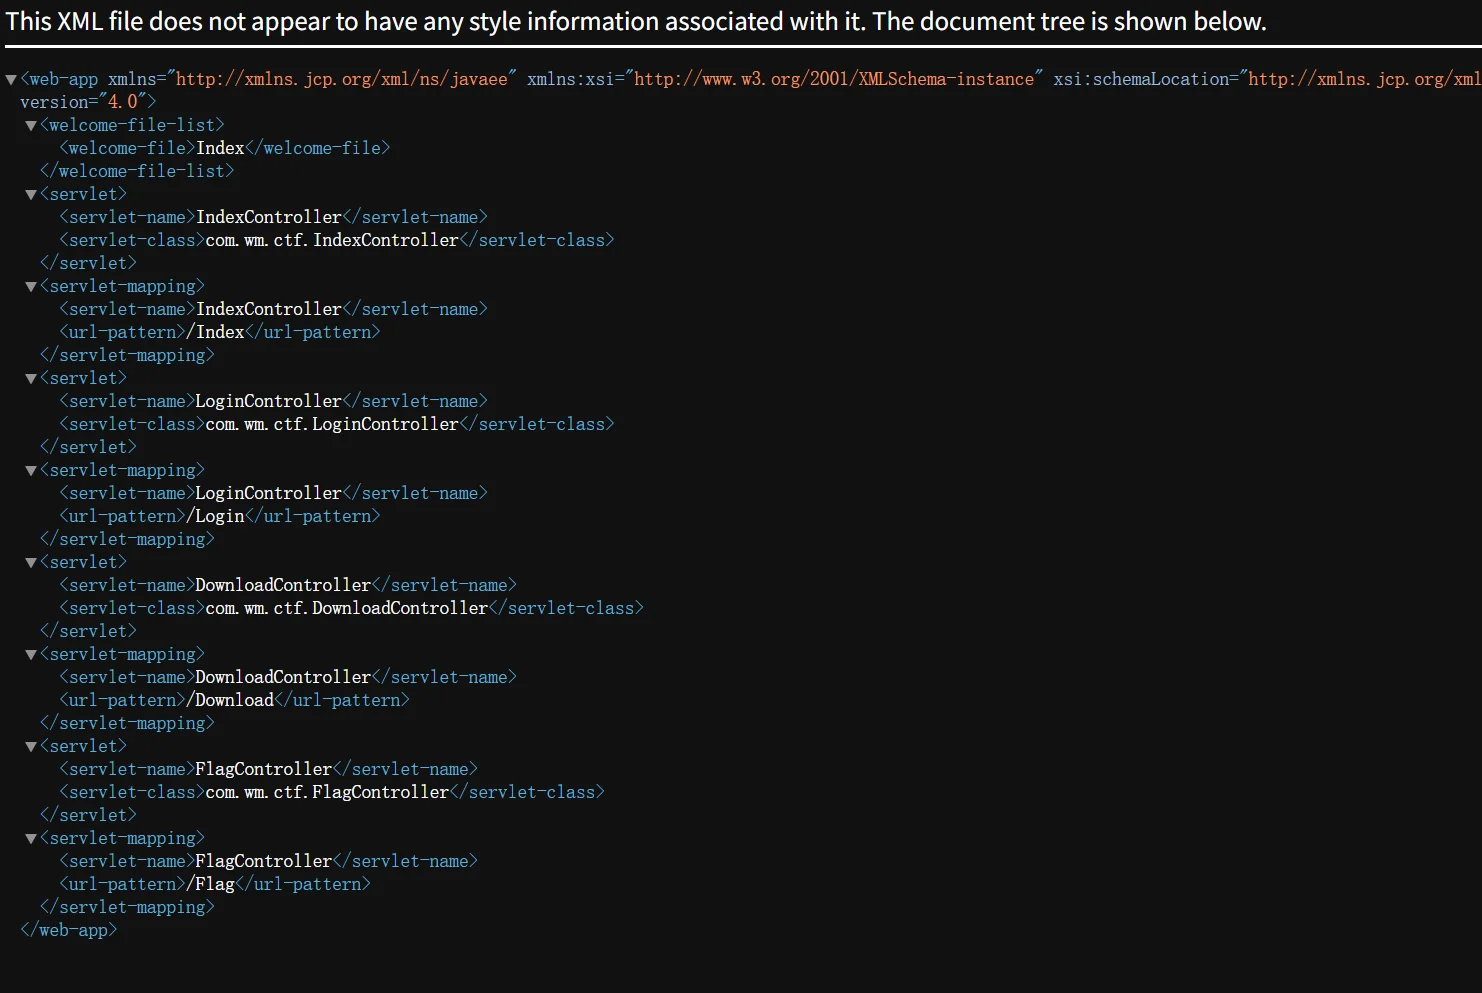Click the /Download url-pattern value
Viewport: 1482px width, 993px height.
pos(230,700)
